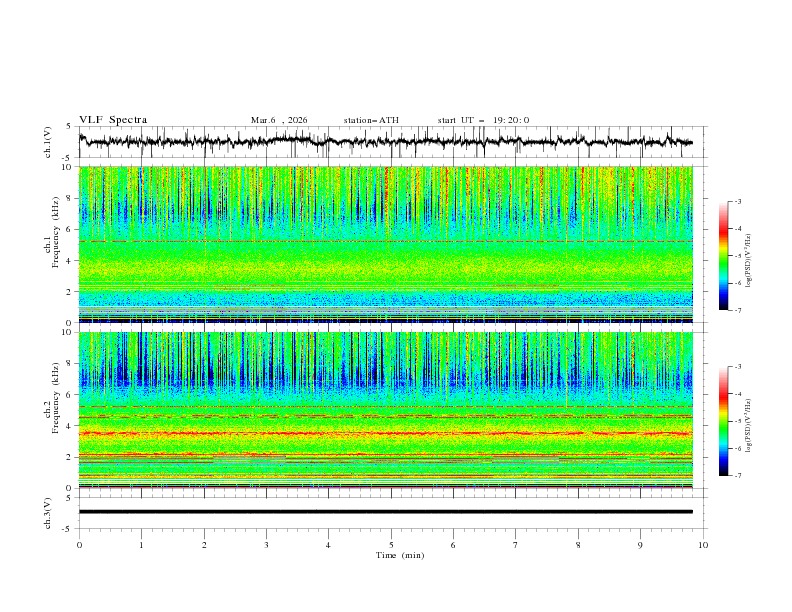Click the red 3.5 kHz band in ch.2 spectrogram

(385, 433)
